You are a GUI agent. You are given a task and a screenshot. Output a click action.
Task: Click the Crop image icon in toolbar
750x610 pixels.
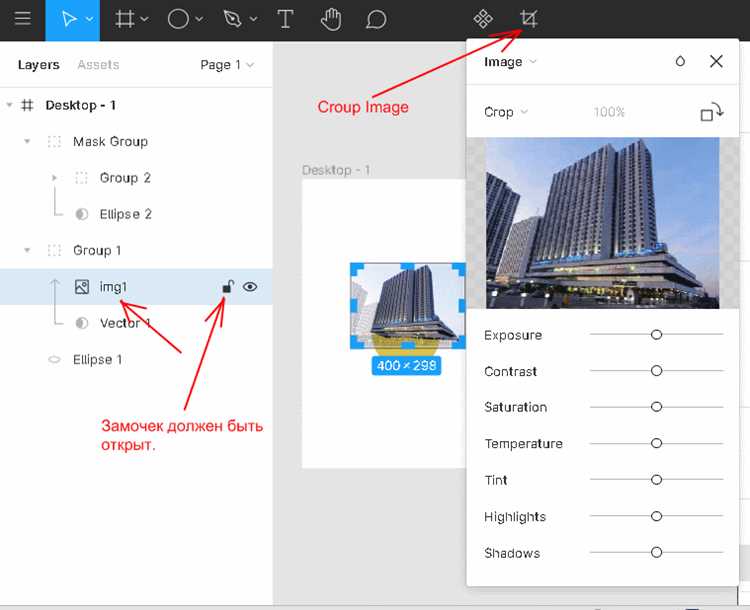click(x=529, y=19)
